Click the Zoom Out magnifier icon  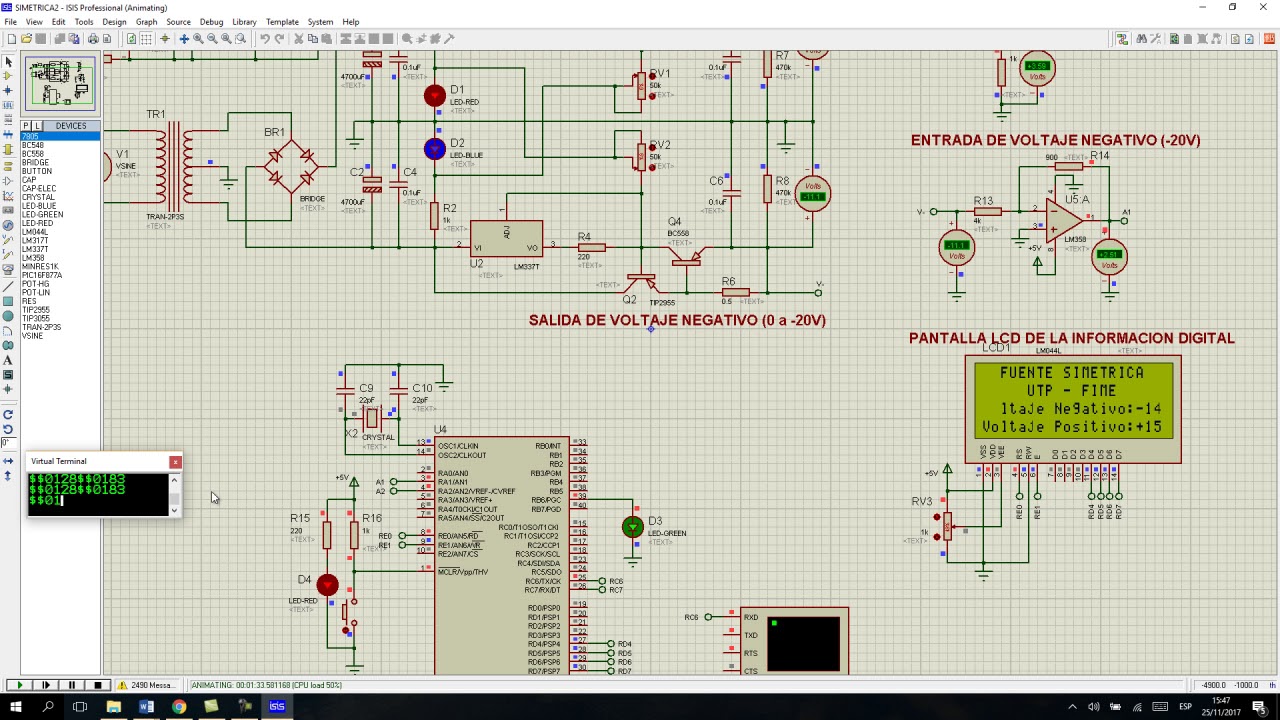pyautogui.click(x=212, y=39)
